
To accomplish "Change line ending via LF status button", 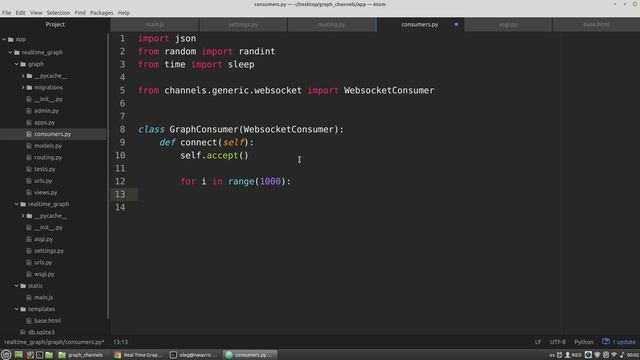I will click(x=538, y=342).
